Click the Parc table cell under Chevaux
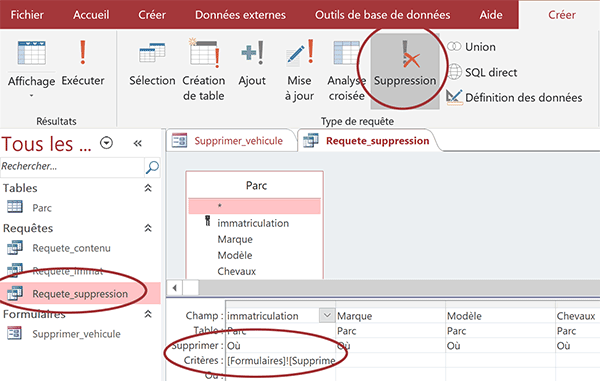Image resolution: width=600 pixels, height=381 pixels. [x=577, y=331]
